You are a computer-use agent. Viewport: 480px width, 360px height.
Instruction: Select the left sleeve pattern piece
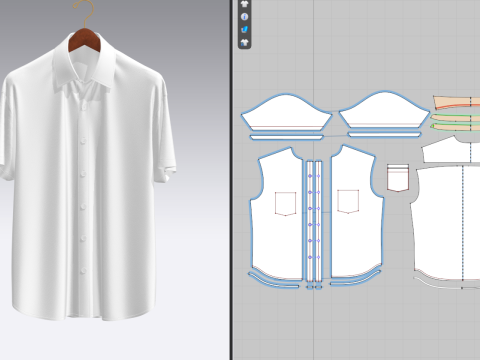click(286, 113)
